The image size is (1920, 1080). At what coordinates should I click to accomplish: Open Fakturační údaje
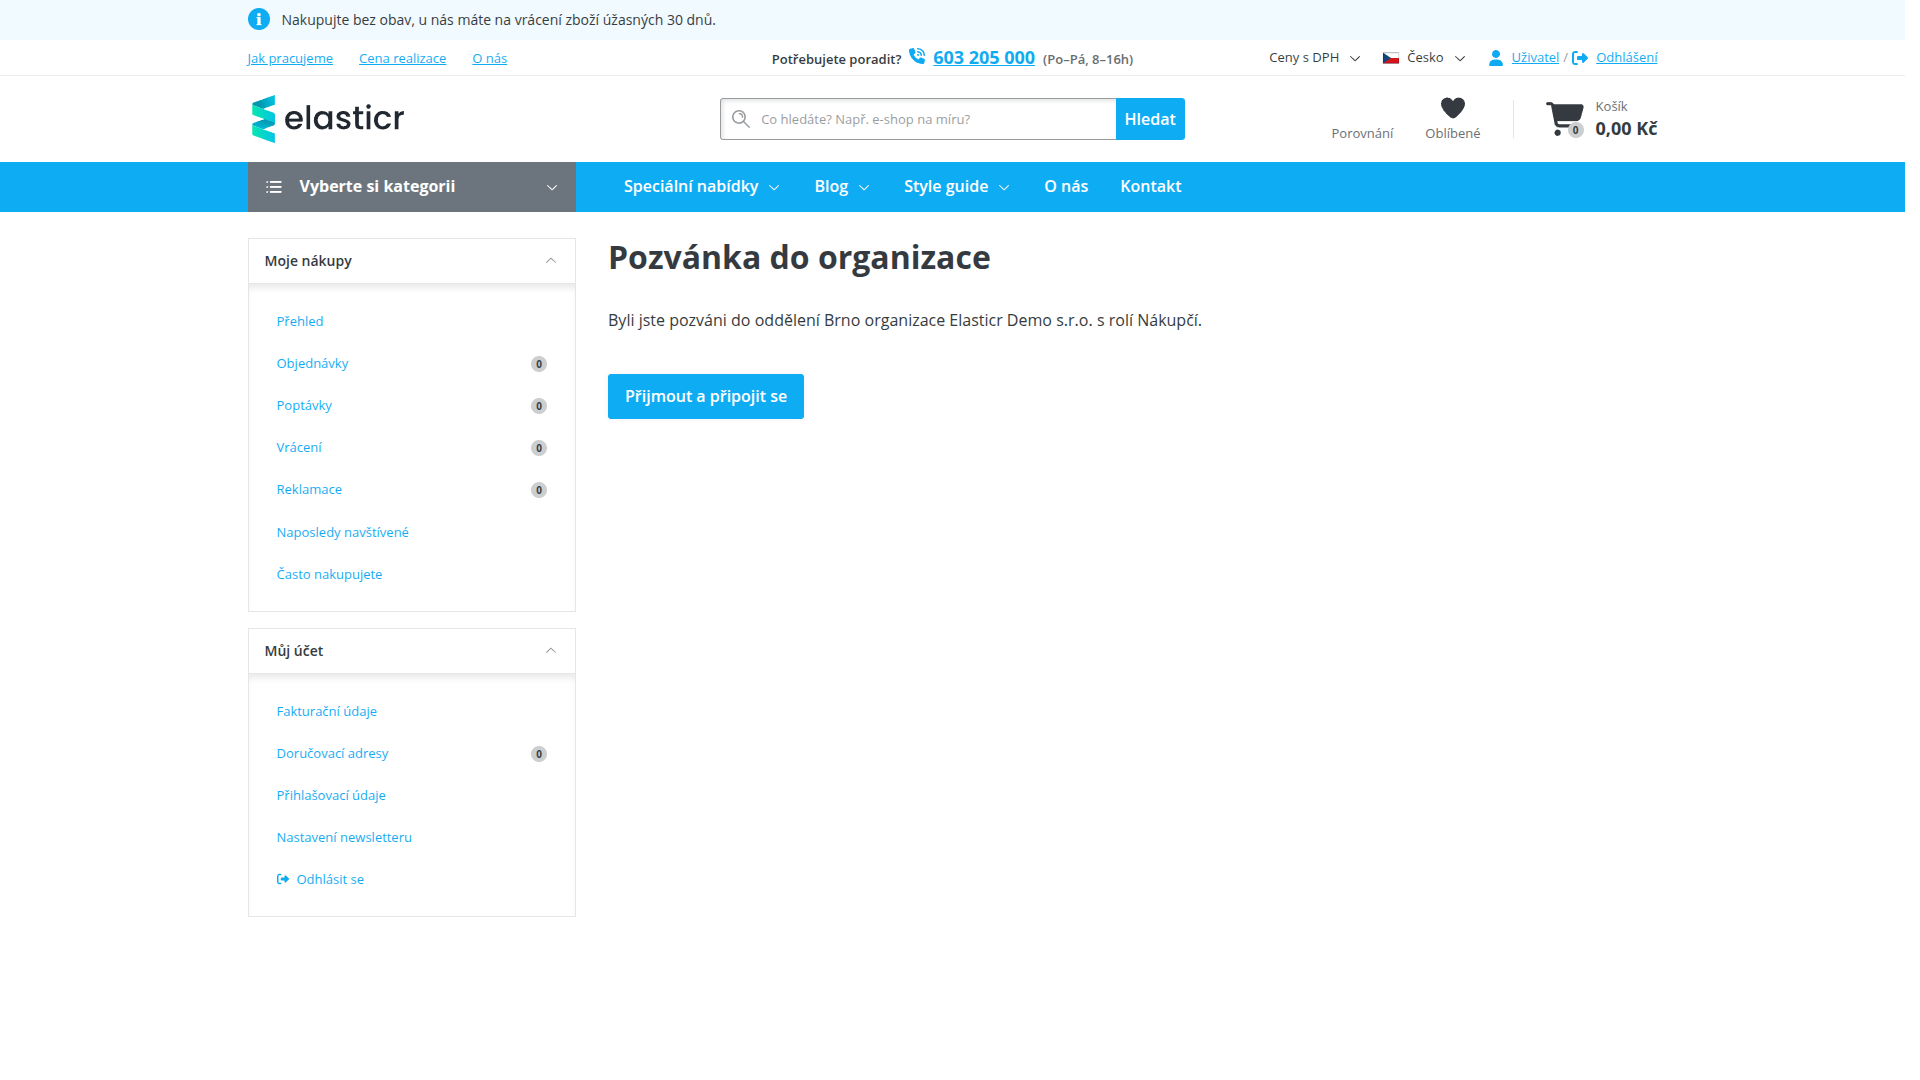pyautogui.click(x=327, y=711)
